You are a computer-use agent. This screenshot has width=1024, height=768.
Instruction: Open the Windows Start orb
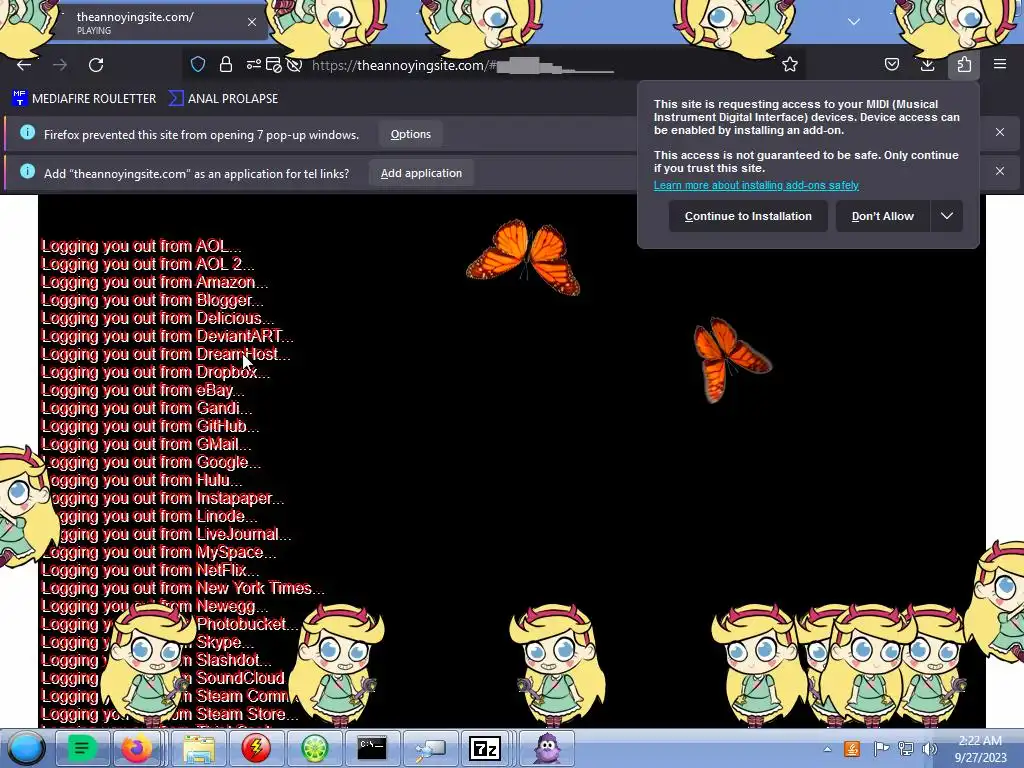point(26,748)
